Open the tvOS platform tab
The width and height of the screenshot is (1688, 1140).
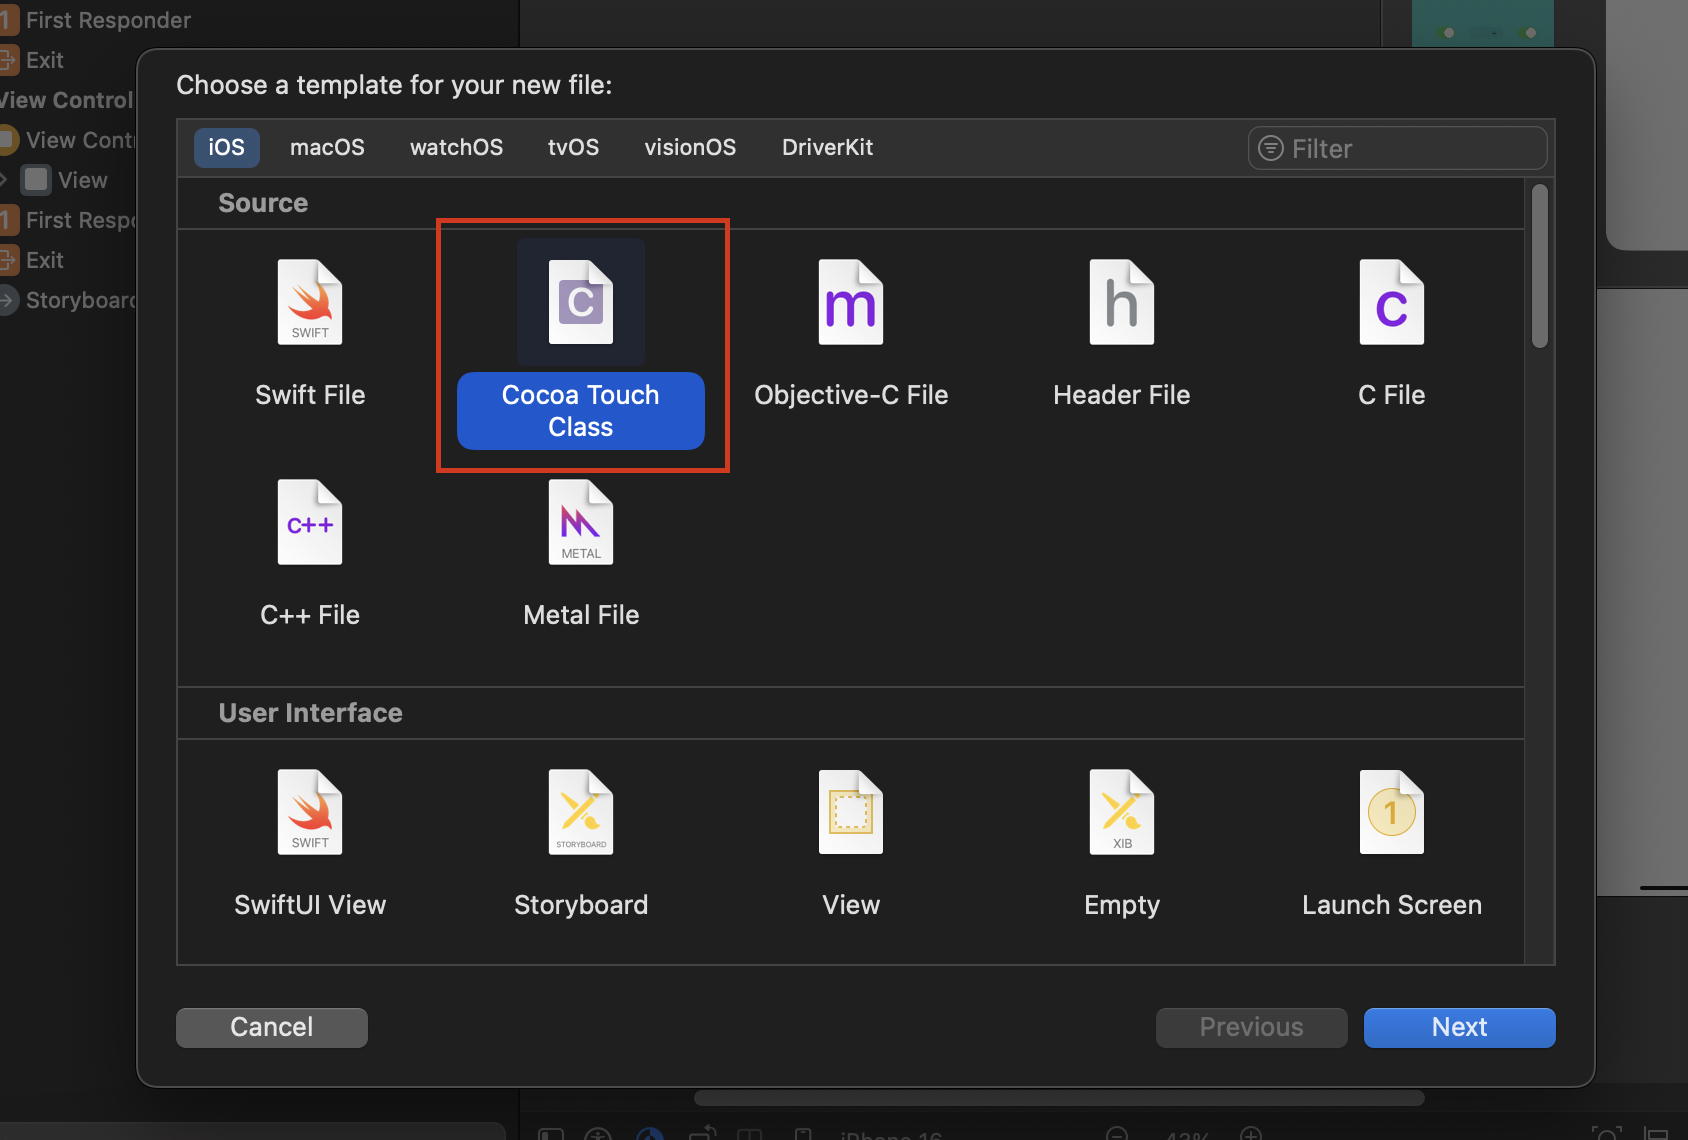tap(573, 147)
